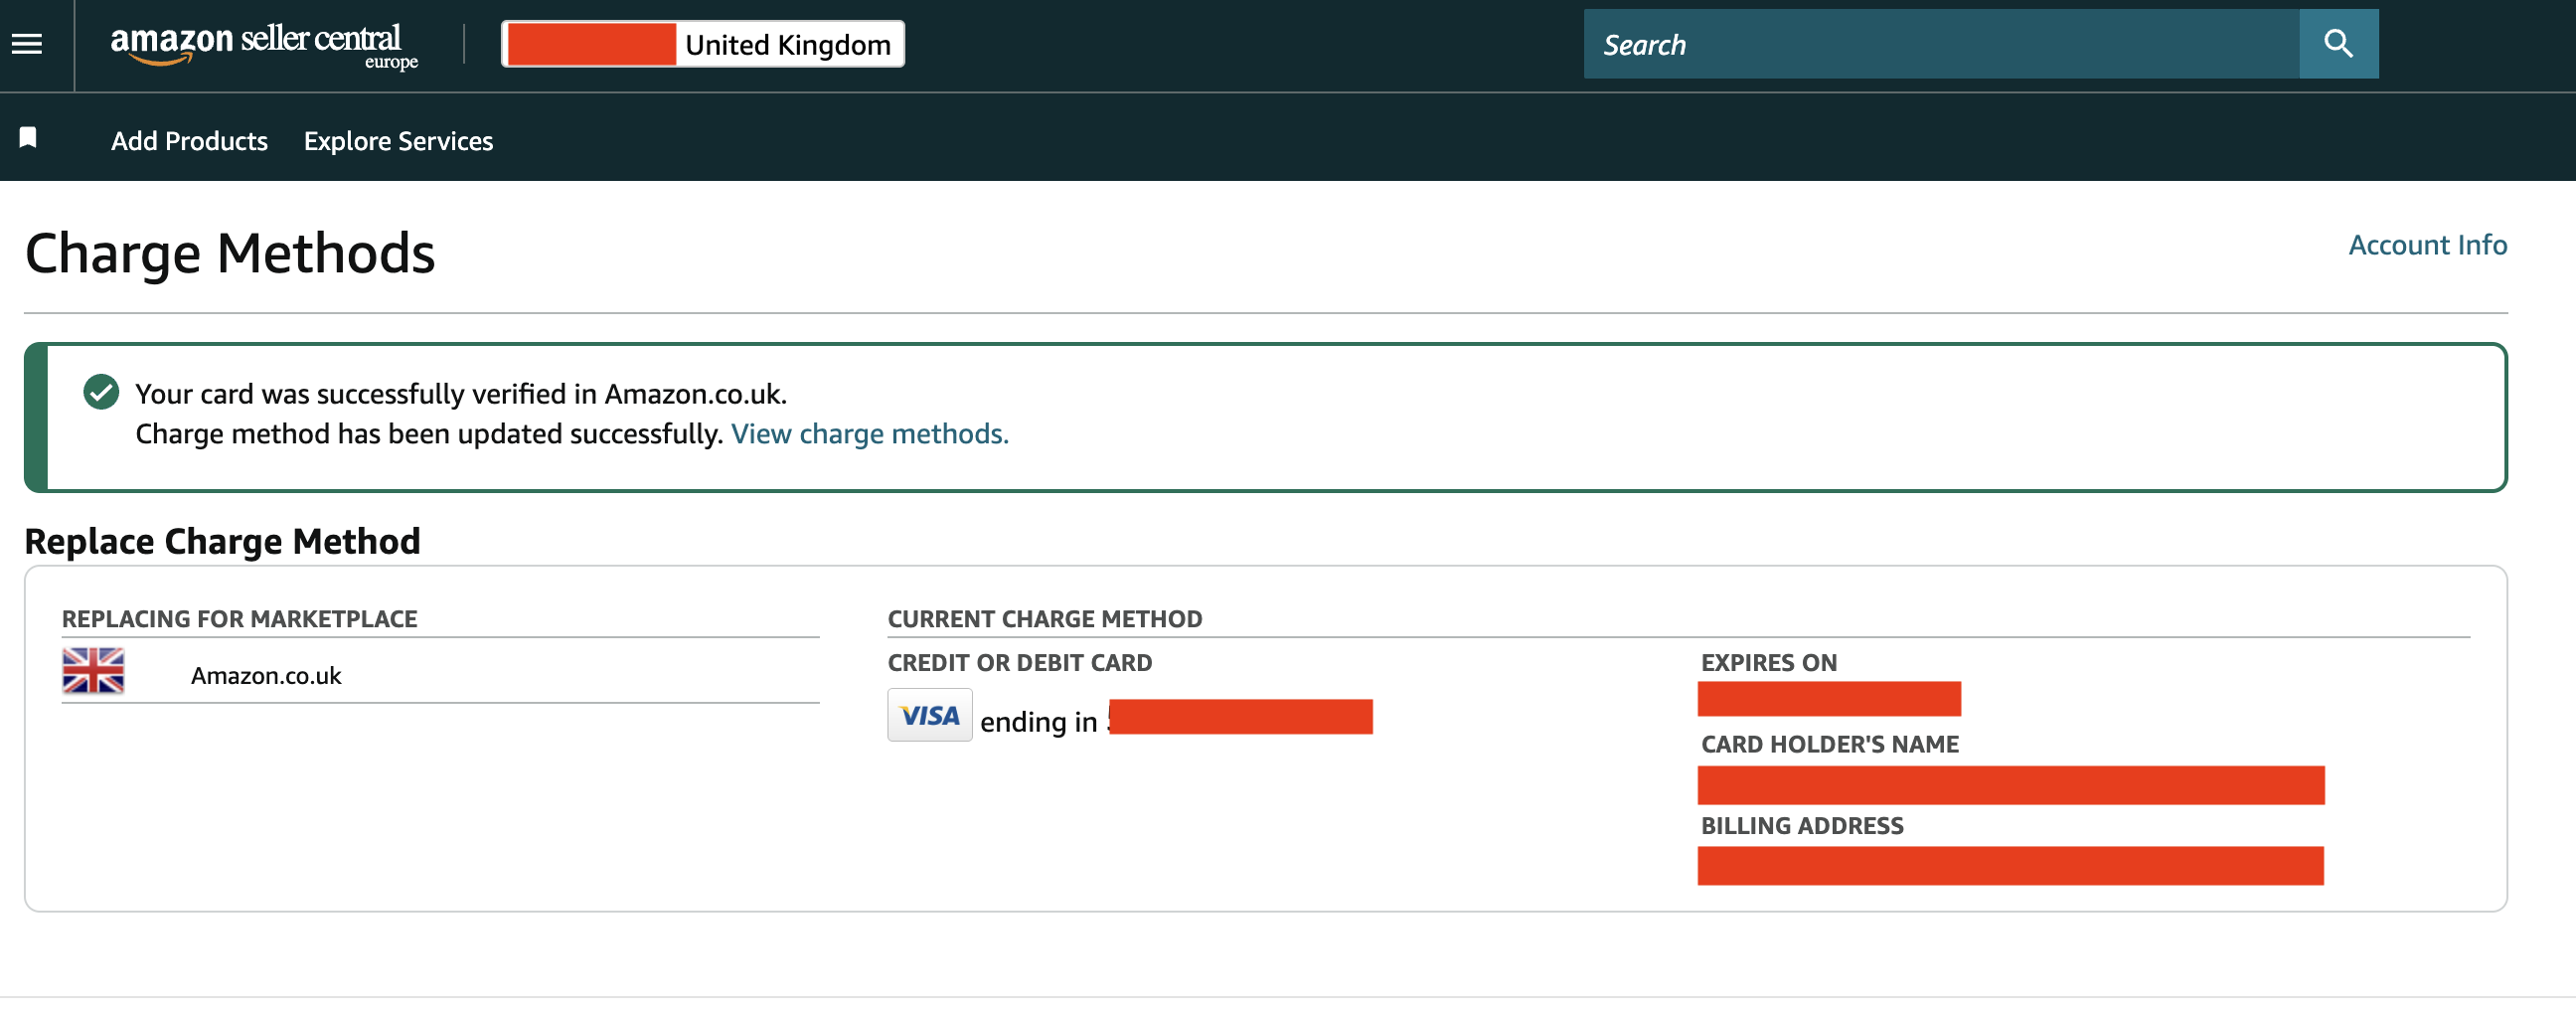Click the REPLACING FOR MARKETPLACE label
2576x1014 pixels.
coord(240,619)
